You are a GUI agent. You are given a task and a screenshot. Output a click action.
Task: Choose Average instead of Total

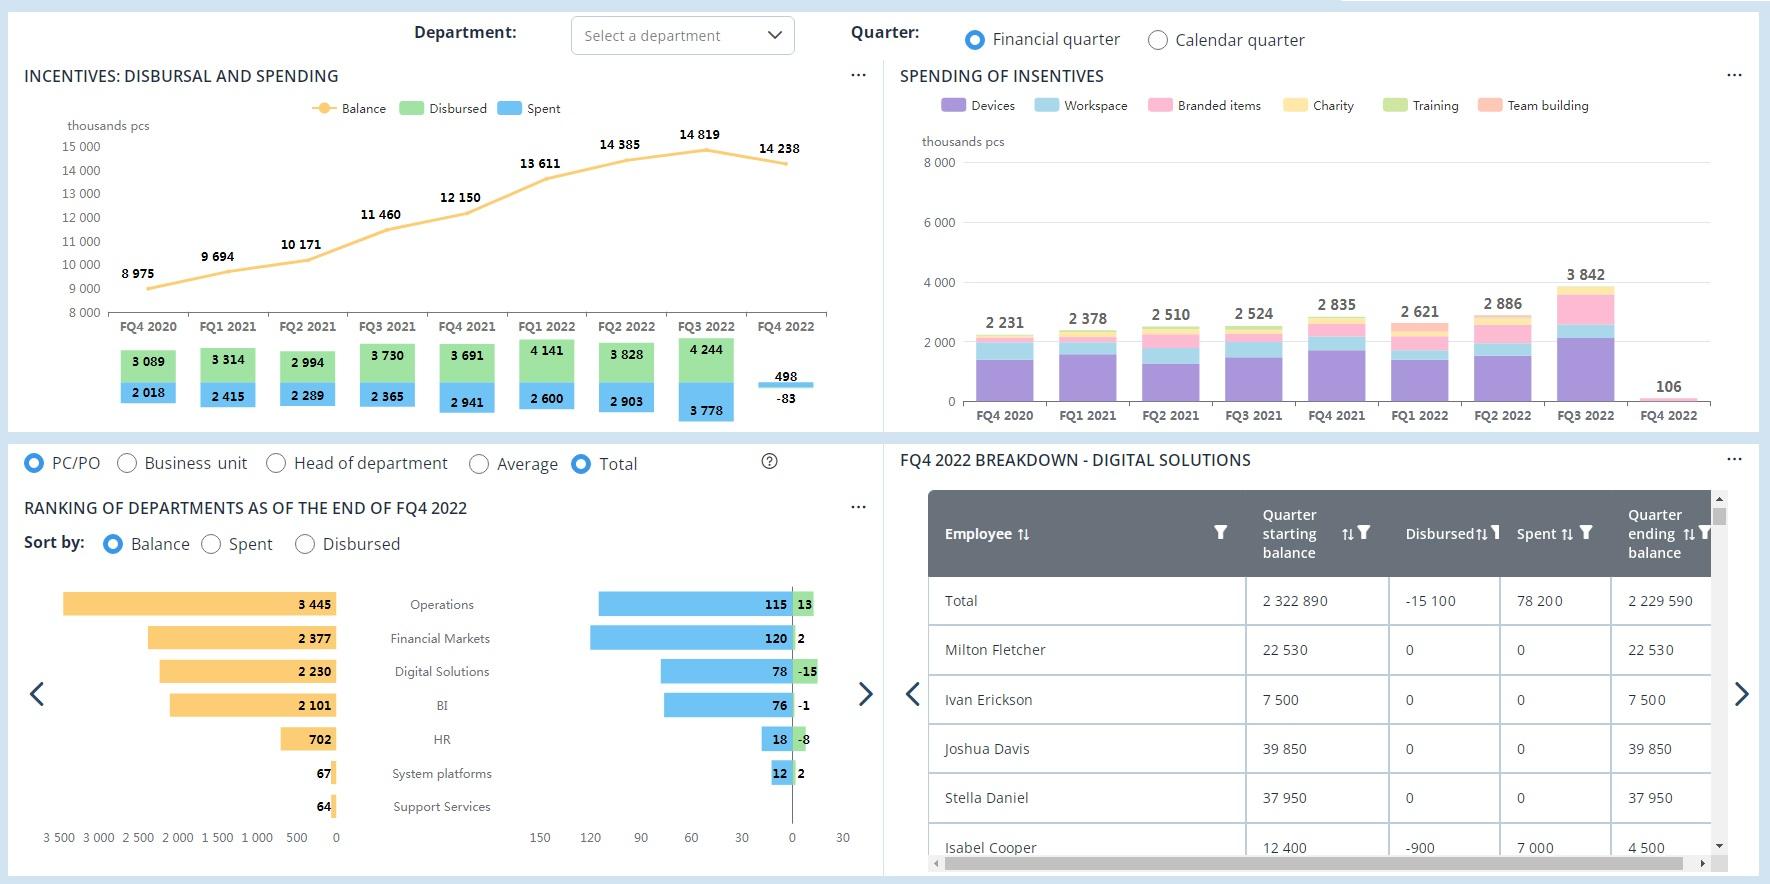click(479, 464)
